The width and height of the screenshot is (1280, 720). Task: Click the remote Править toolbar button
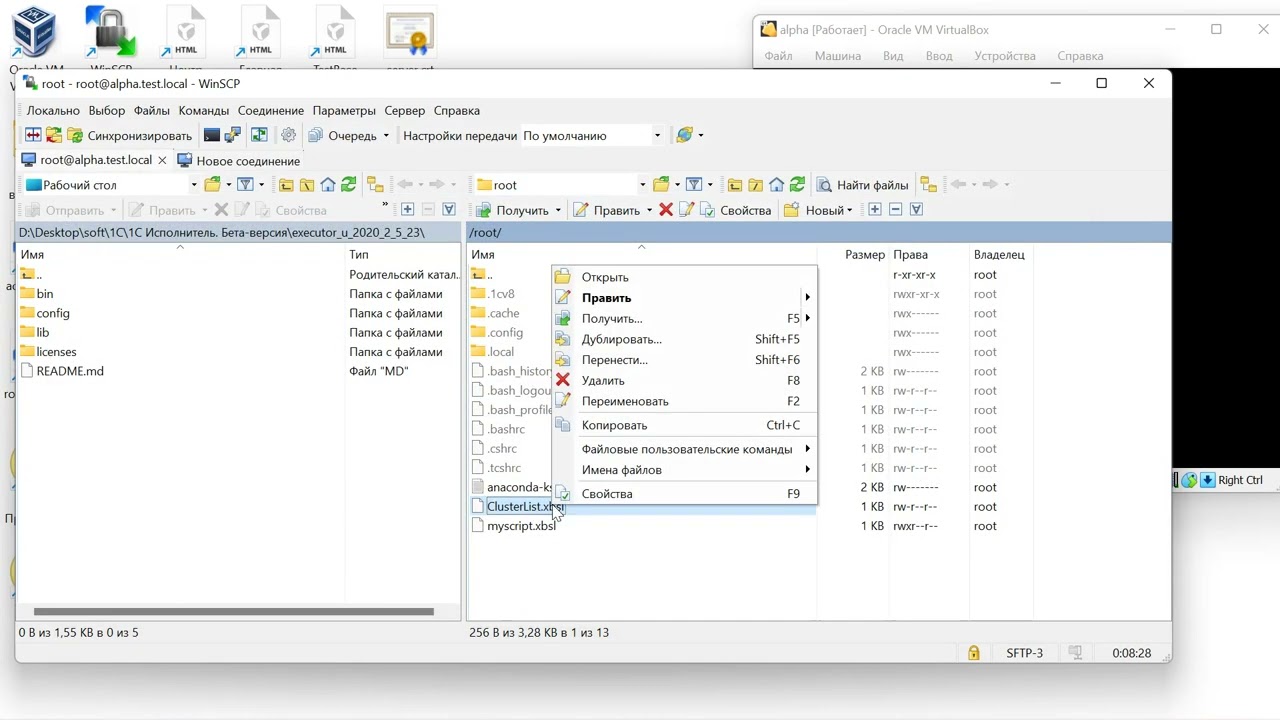[x=607, y=210]
